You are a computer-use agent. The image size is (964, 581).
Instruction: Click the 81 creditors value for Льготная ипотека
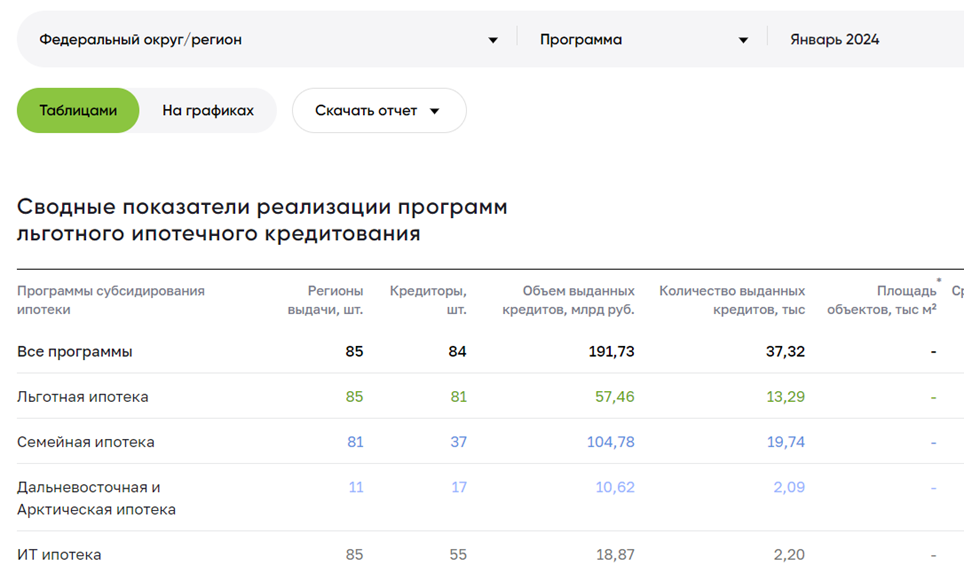pos(459,397)
